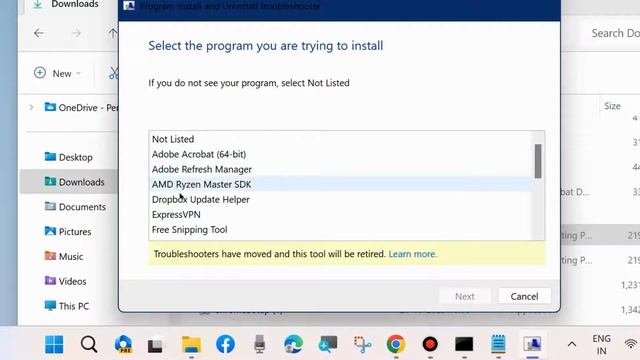
Task: Open the black terminal taskbar icon
Action: pos(464,344)
